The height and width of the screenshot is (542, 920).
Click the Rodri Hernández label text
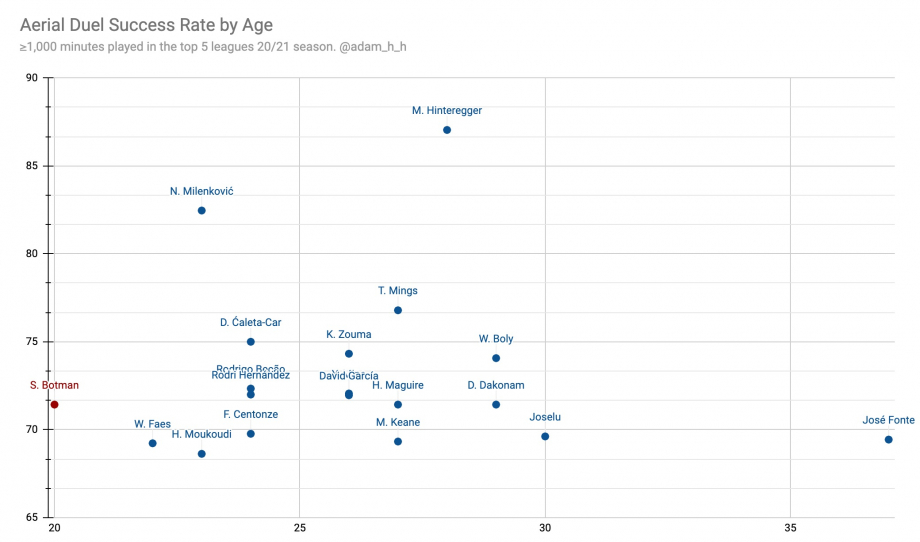(x=251, y=375)
